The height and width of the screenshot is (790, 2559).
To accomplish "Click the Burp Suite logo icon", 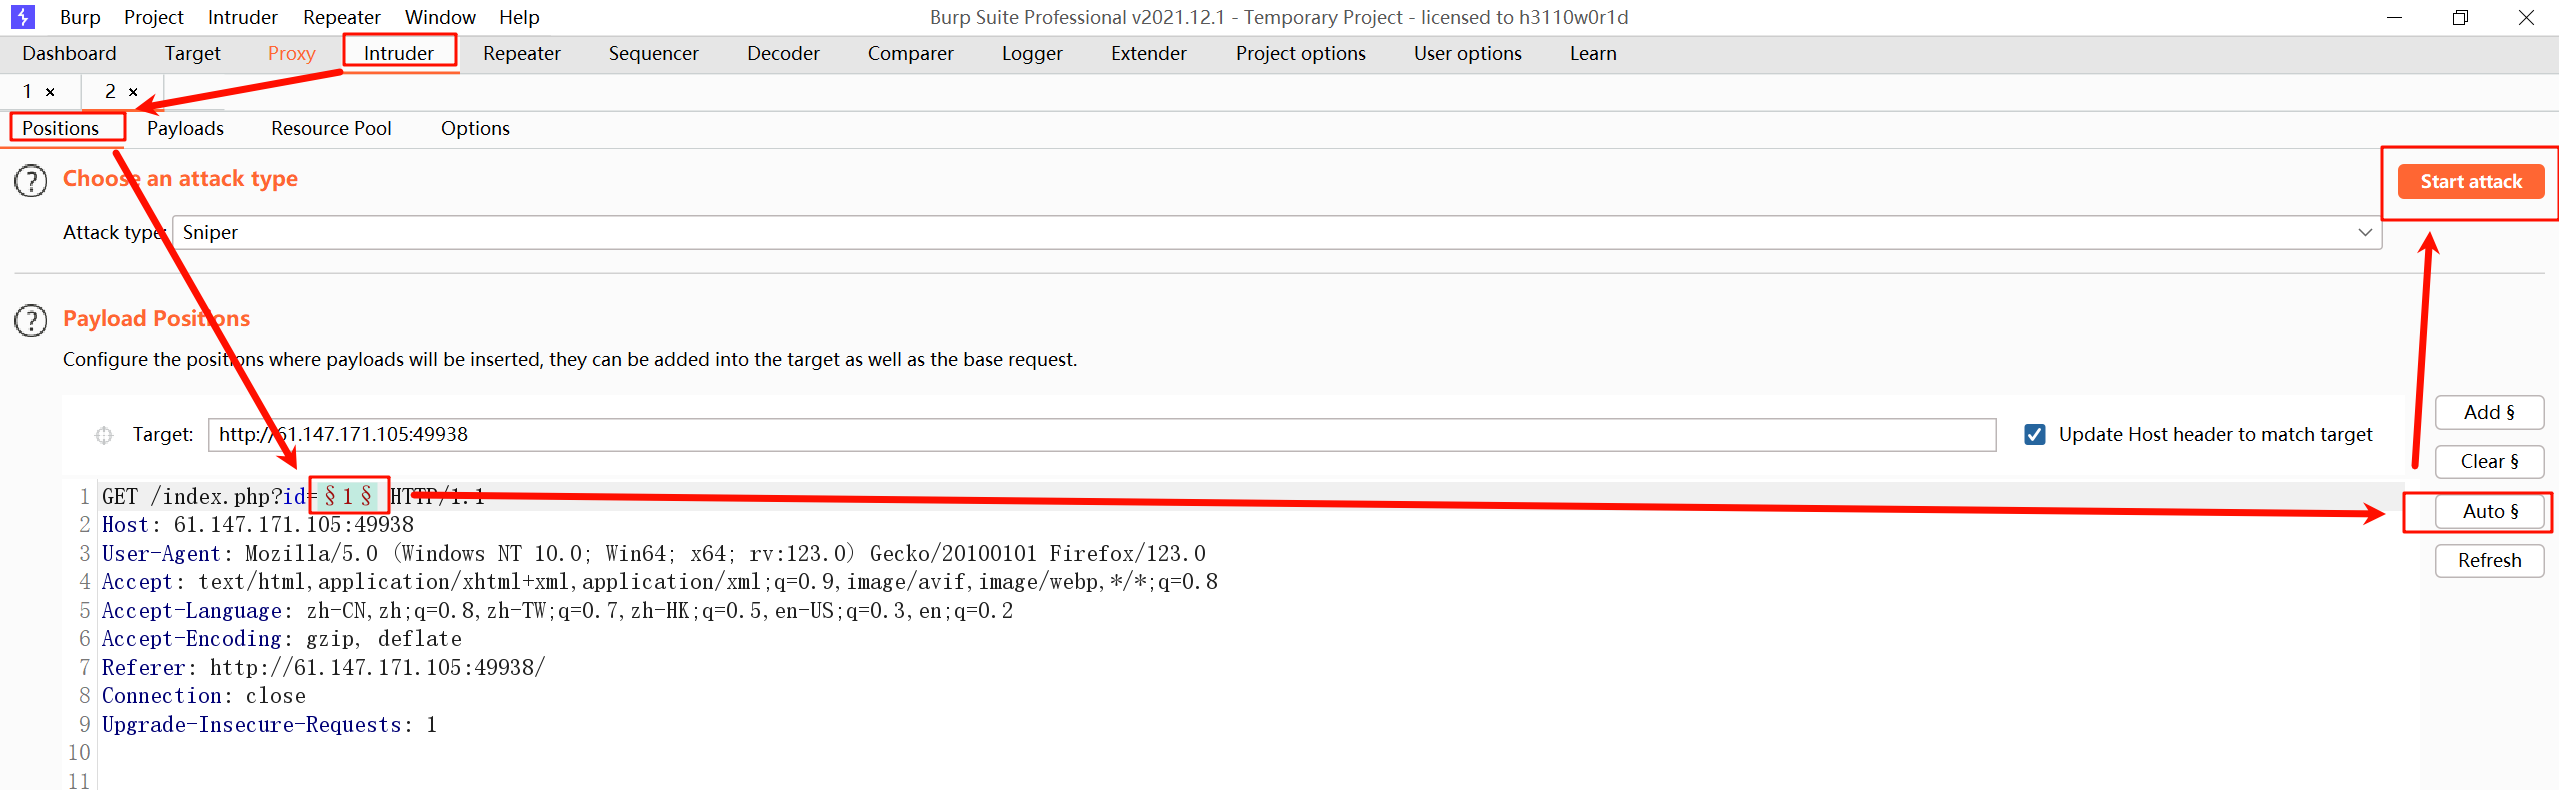I will click(22, 17).
